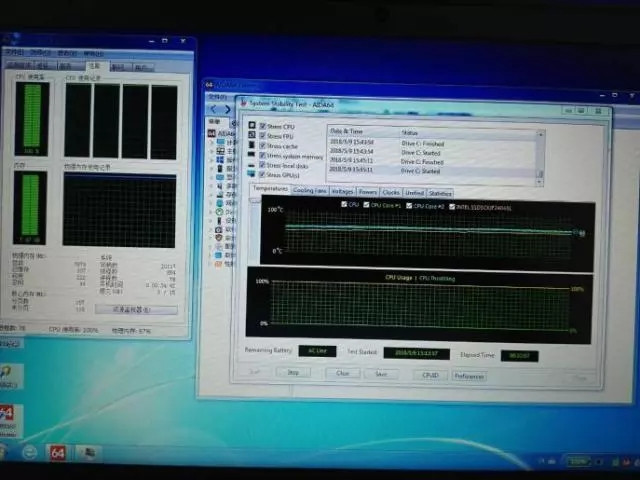Switch to the Clocks tab
This screenshot has width=640, height=480.
click(391, 192)
